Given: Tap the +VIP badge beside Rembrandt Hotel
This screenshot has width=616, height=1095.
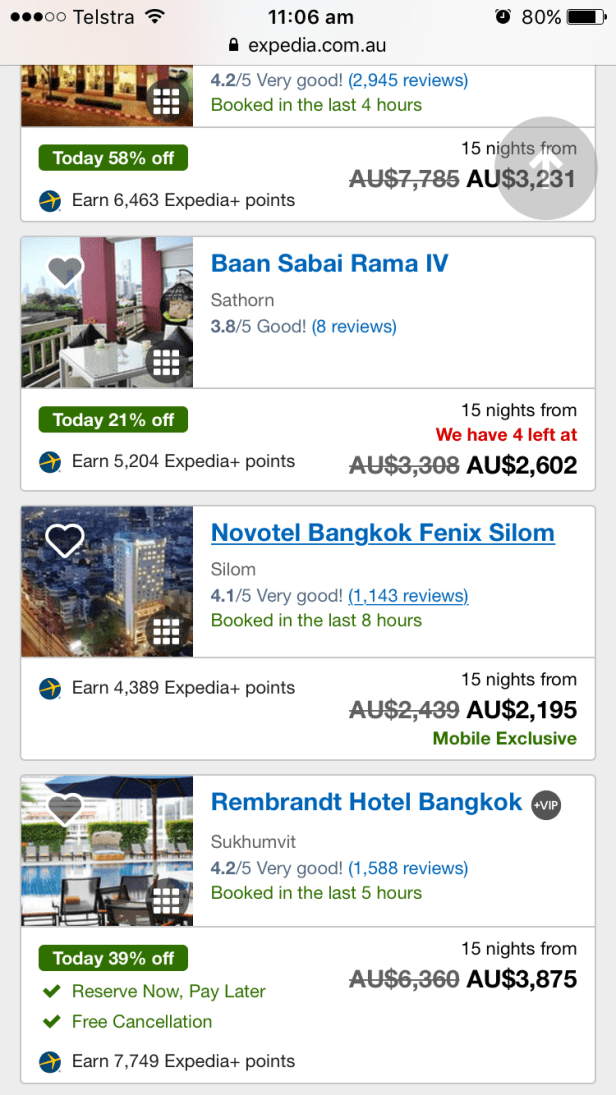Looking at the screenshot, I should [546, 804].
